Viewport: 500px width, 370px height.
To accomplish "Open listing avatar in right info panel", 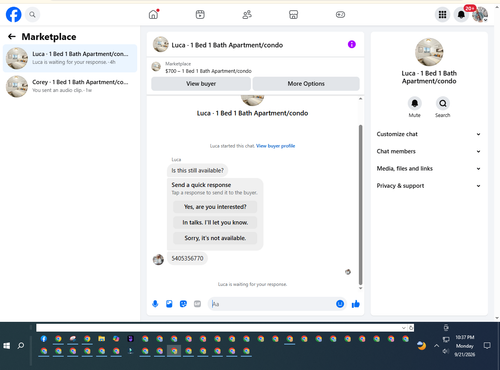I will (x=429, y=52).
